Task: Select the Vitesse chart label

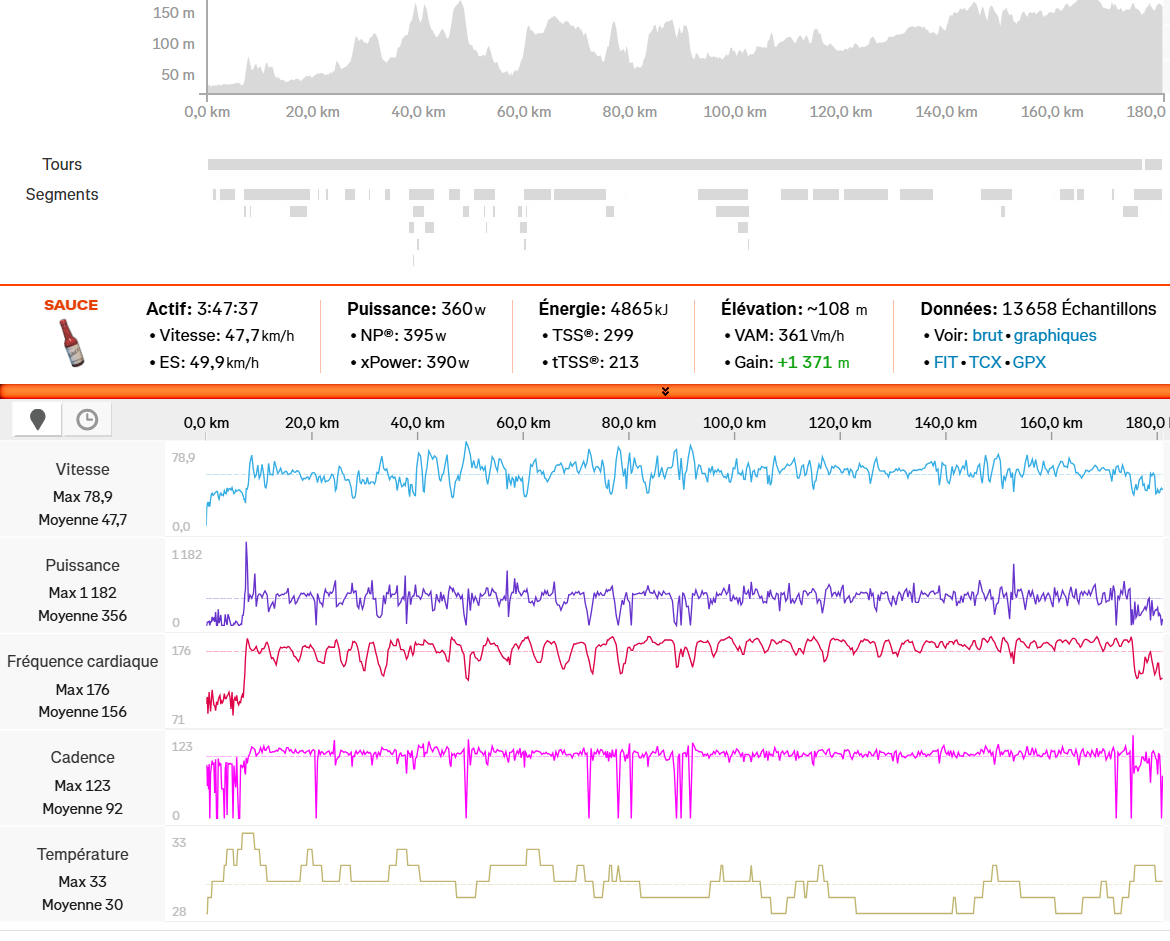Action: click(x=83, y=469)
